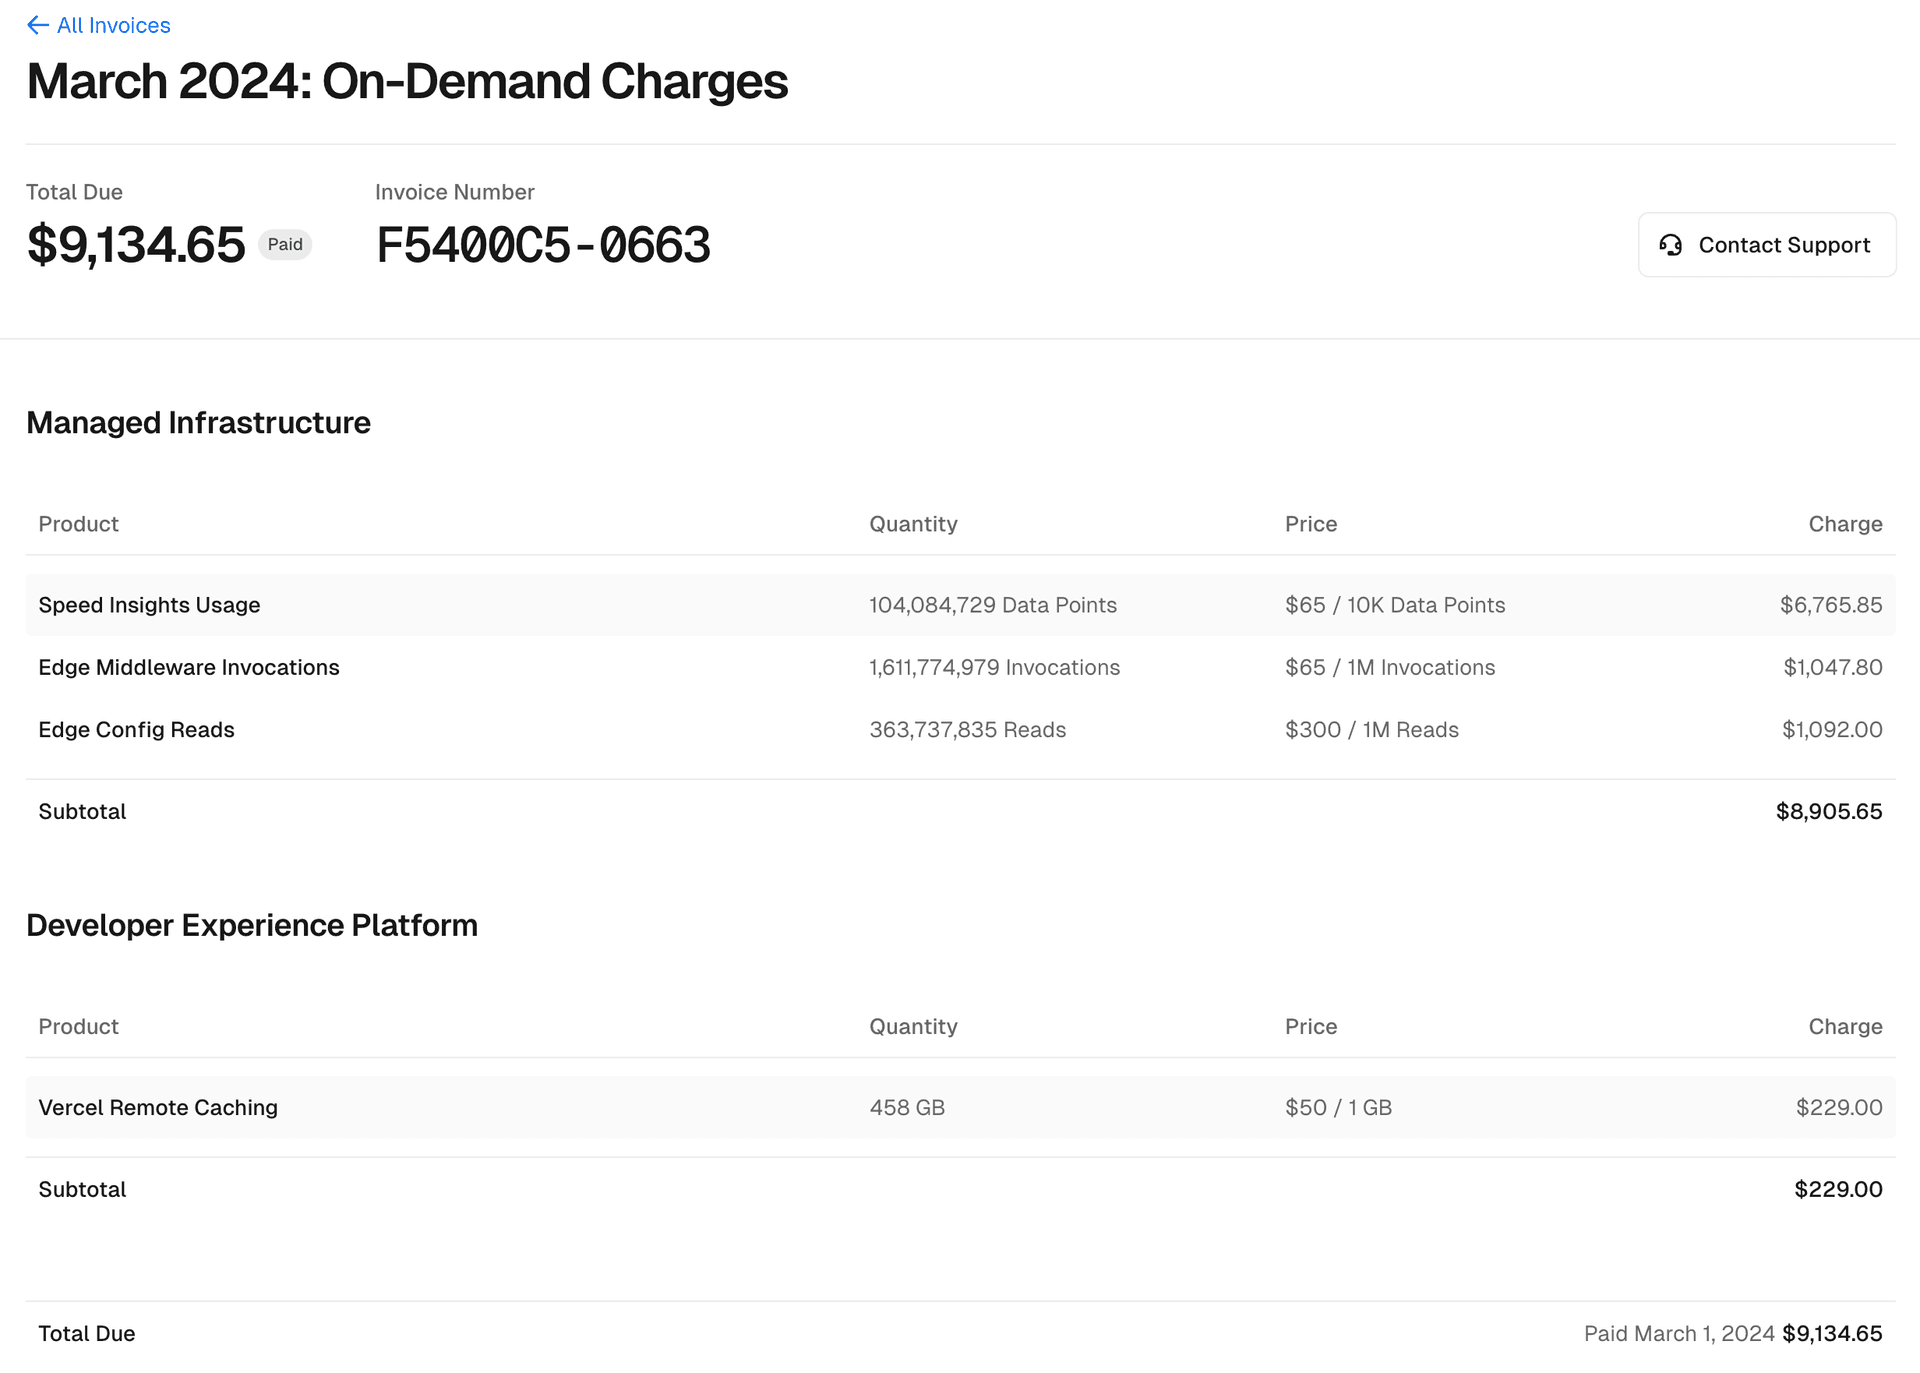The height and width of the screenshot is (1373, 1920).
Task: Click the Managed Infrastructure section heading
Action: pyautogui.click(x=198, y=422)
